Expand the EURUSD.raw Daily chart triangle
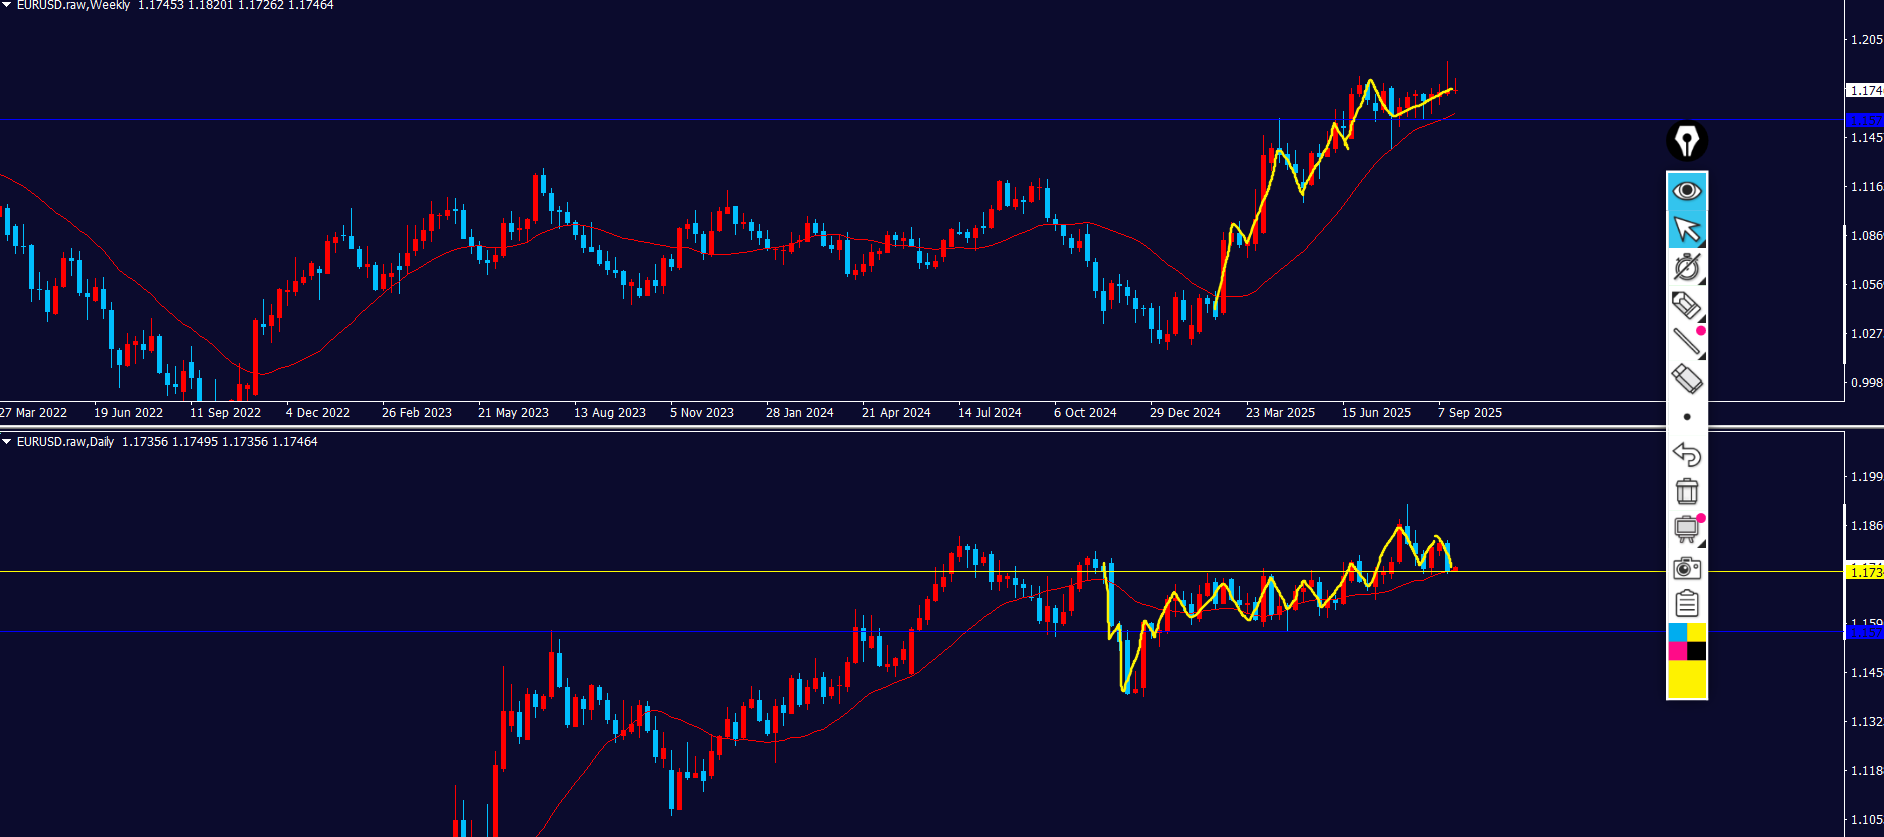 click(7, 441)
